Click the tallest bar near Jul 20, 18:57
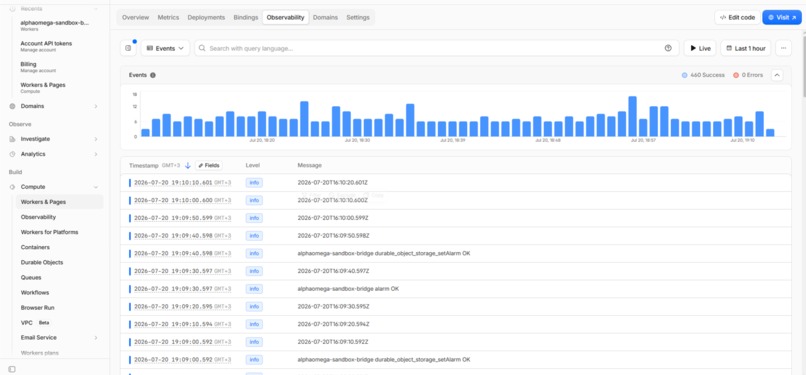Viewport: 806px width, 375px height. 632,116
